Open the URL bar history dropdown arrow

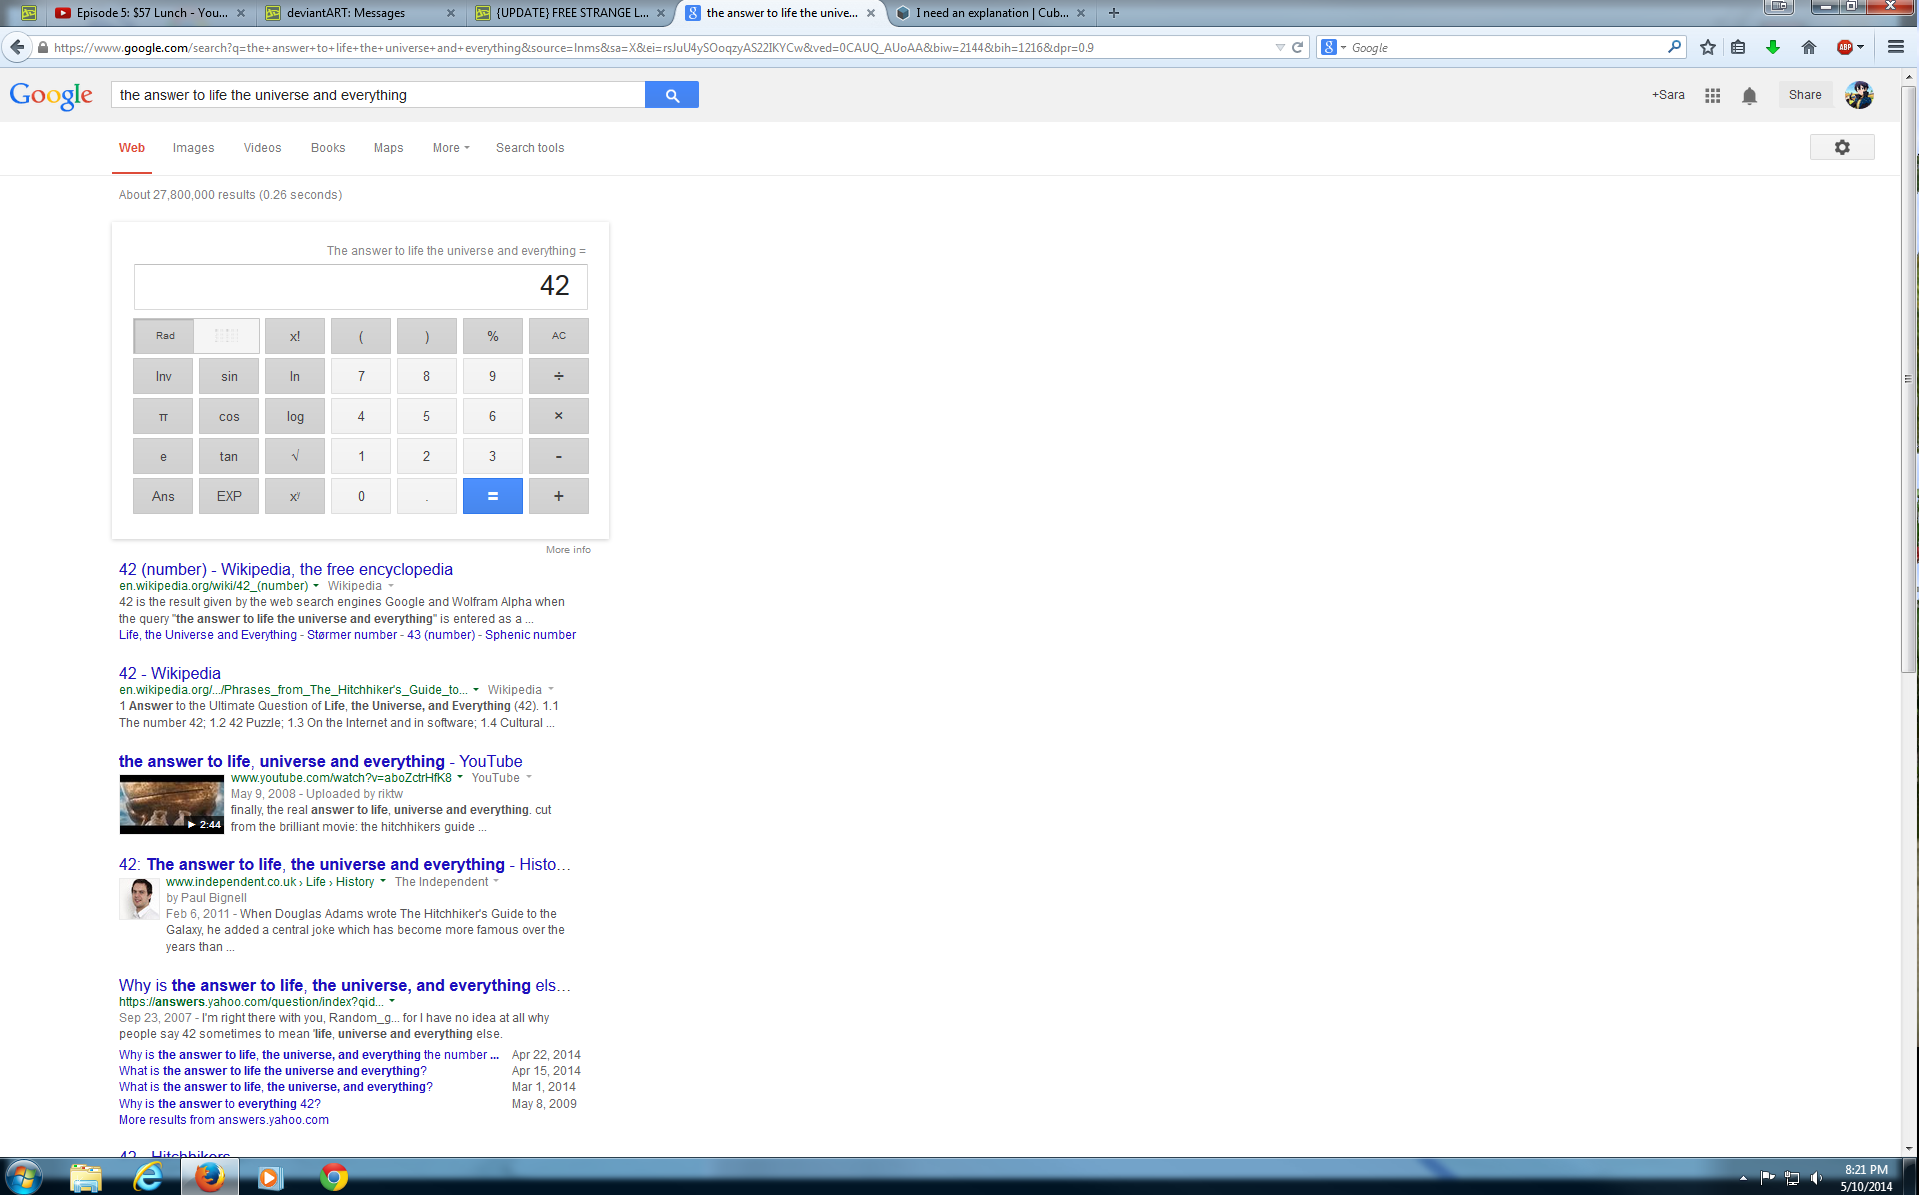(x=1280, y=47)
